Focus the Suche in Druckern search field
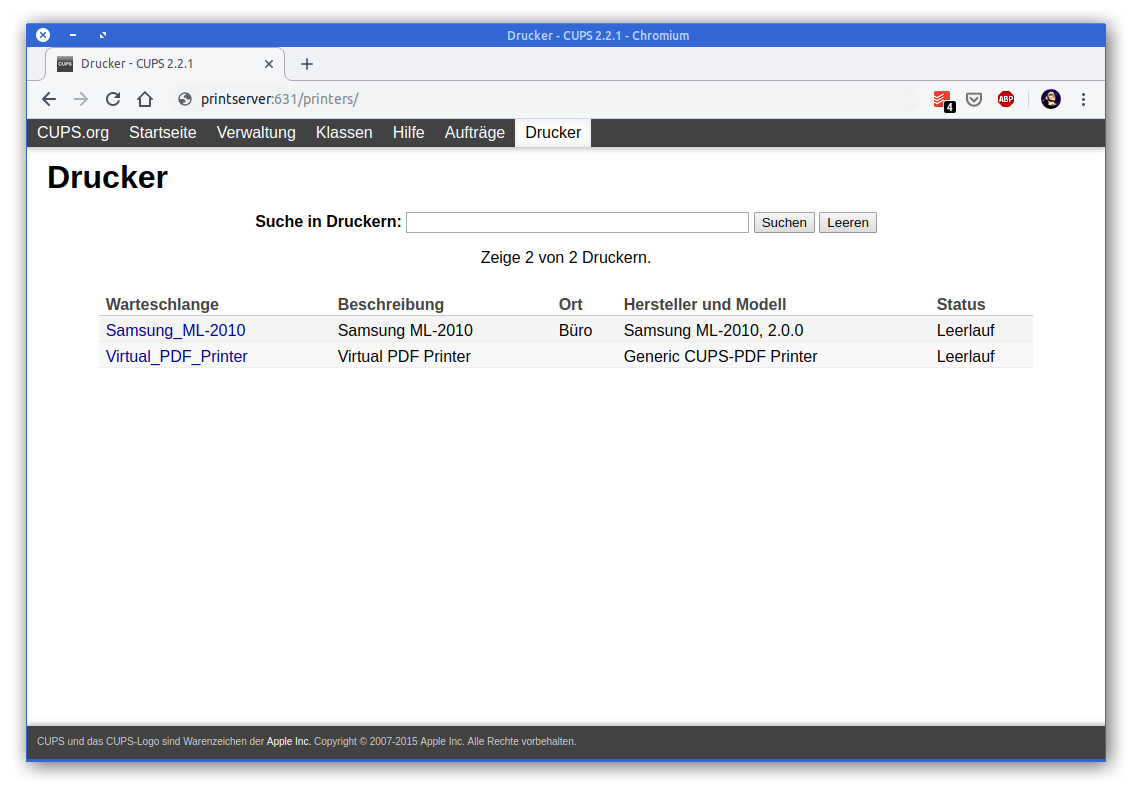Viewport: 1138px width, 799px height. [x=577, y=223]
